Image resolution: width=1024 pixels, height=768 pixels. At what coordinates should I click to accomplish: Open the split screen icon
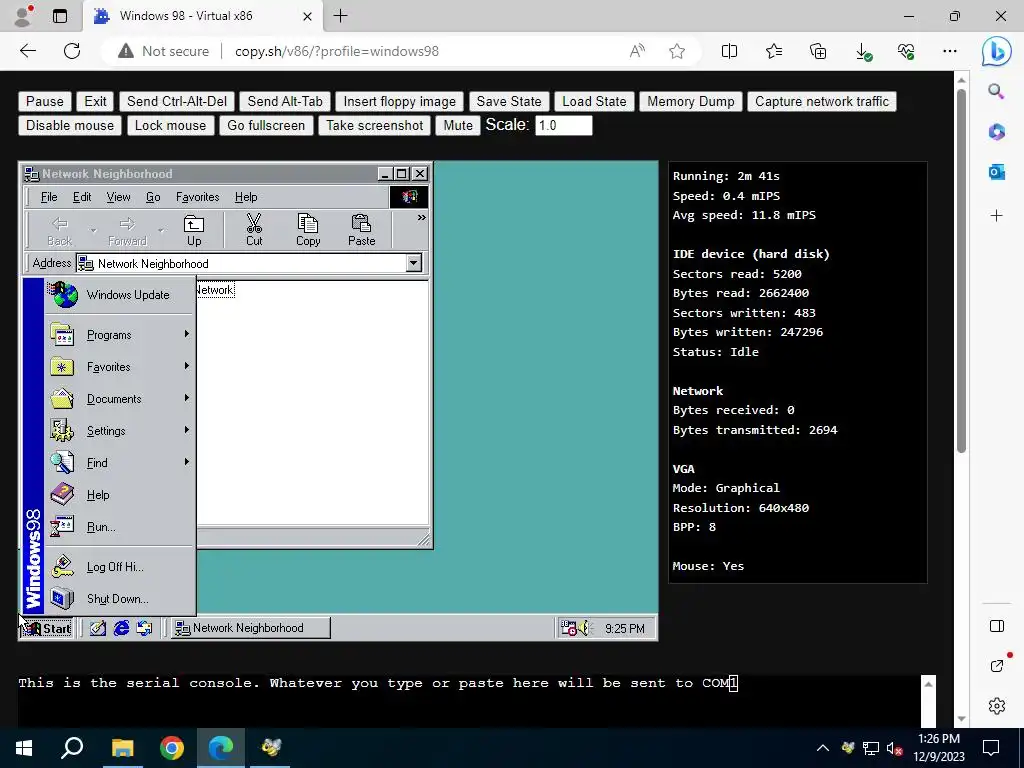729,51
